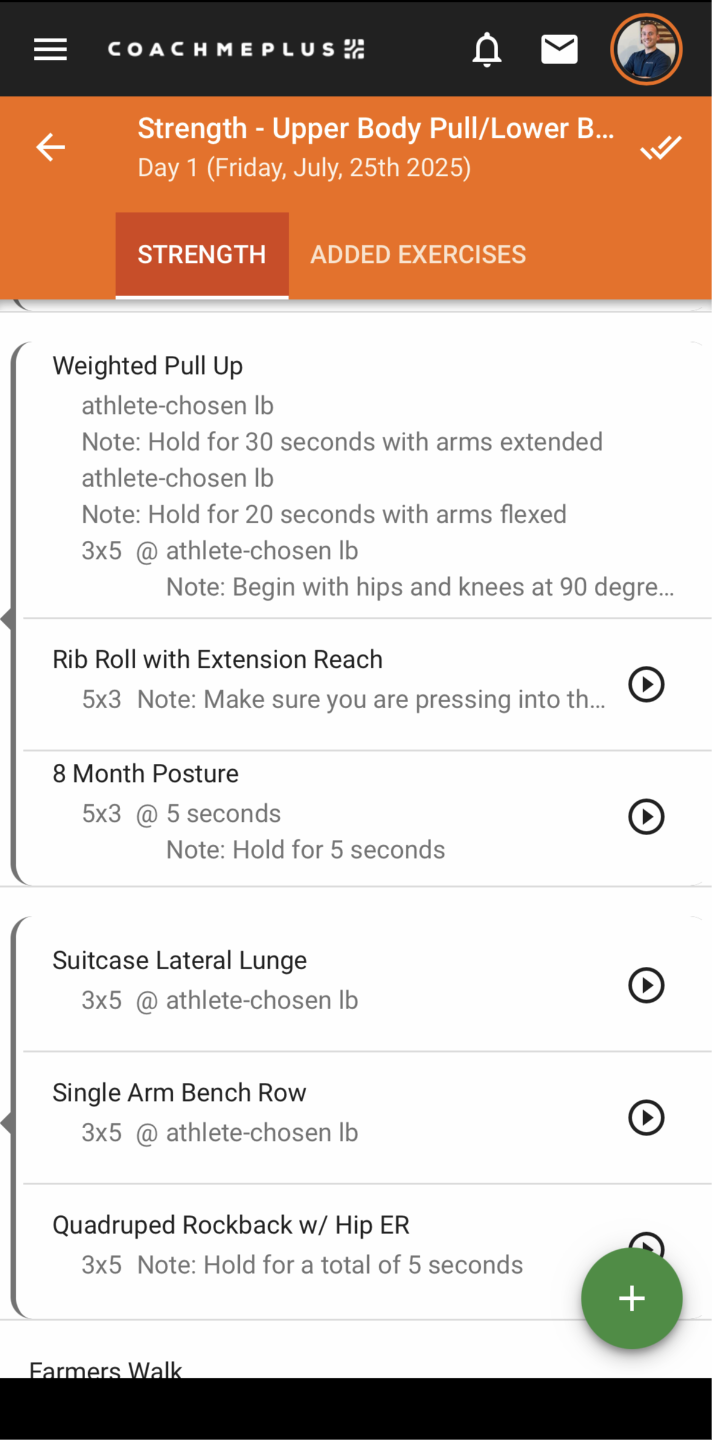Play video for 8 Month Posture

[x=646, y=816]
